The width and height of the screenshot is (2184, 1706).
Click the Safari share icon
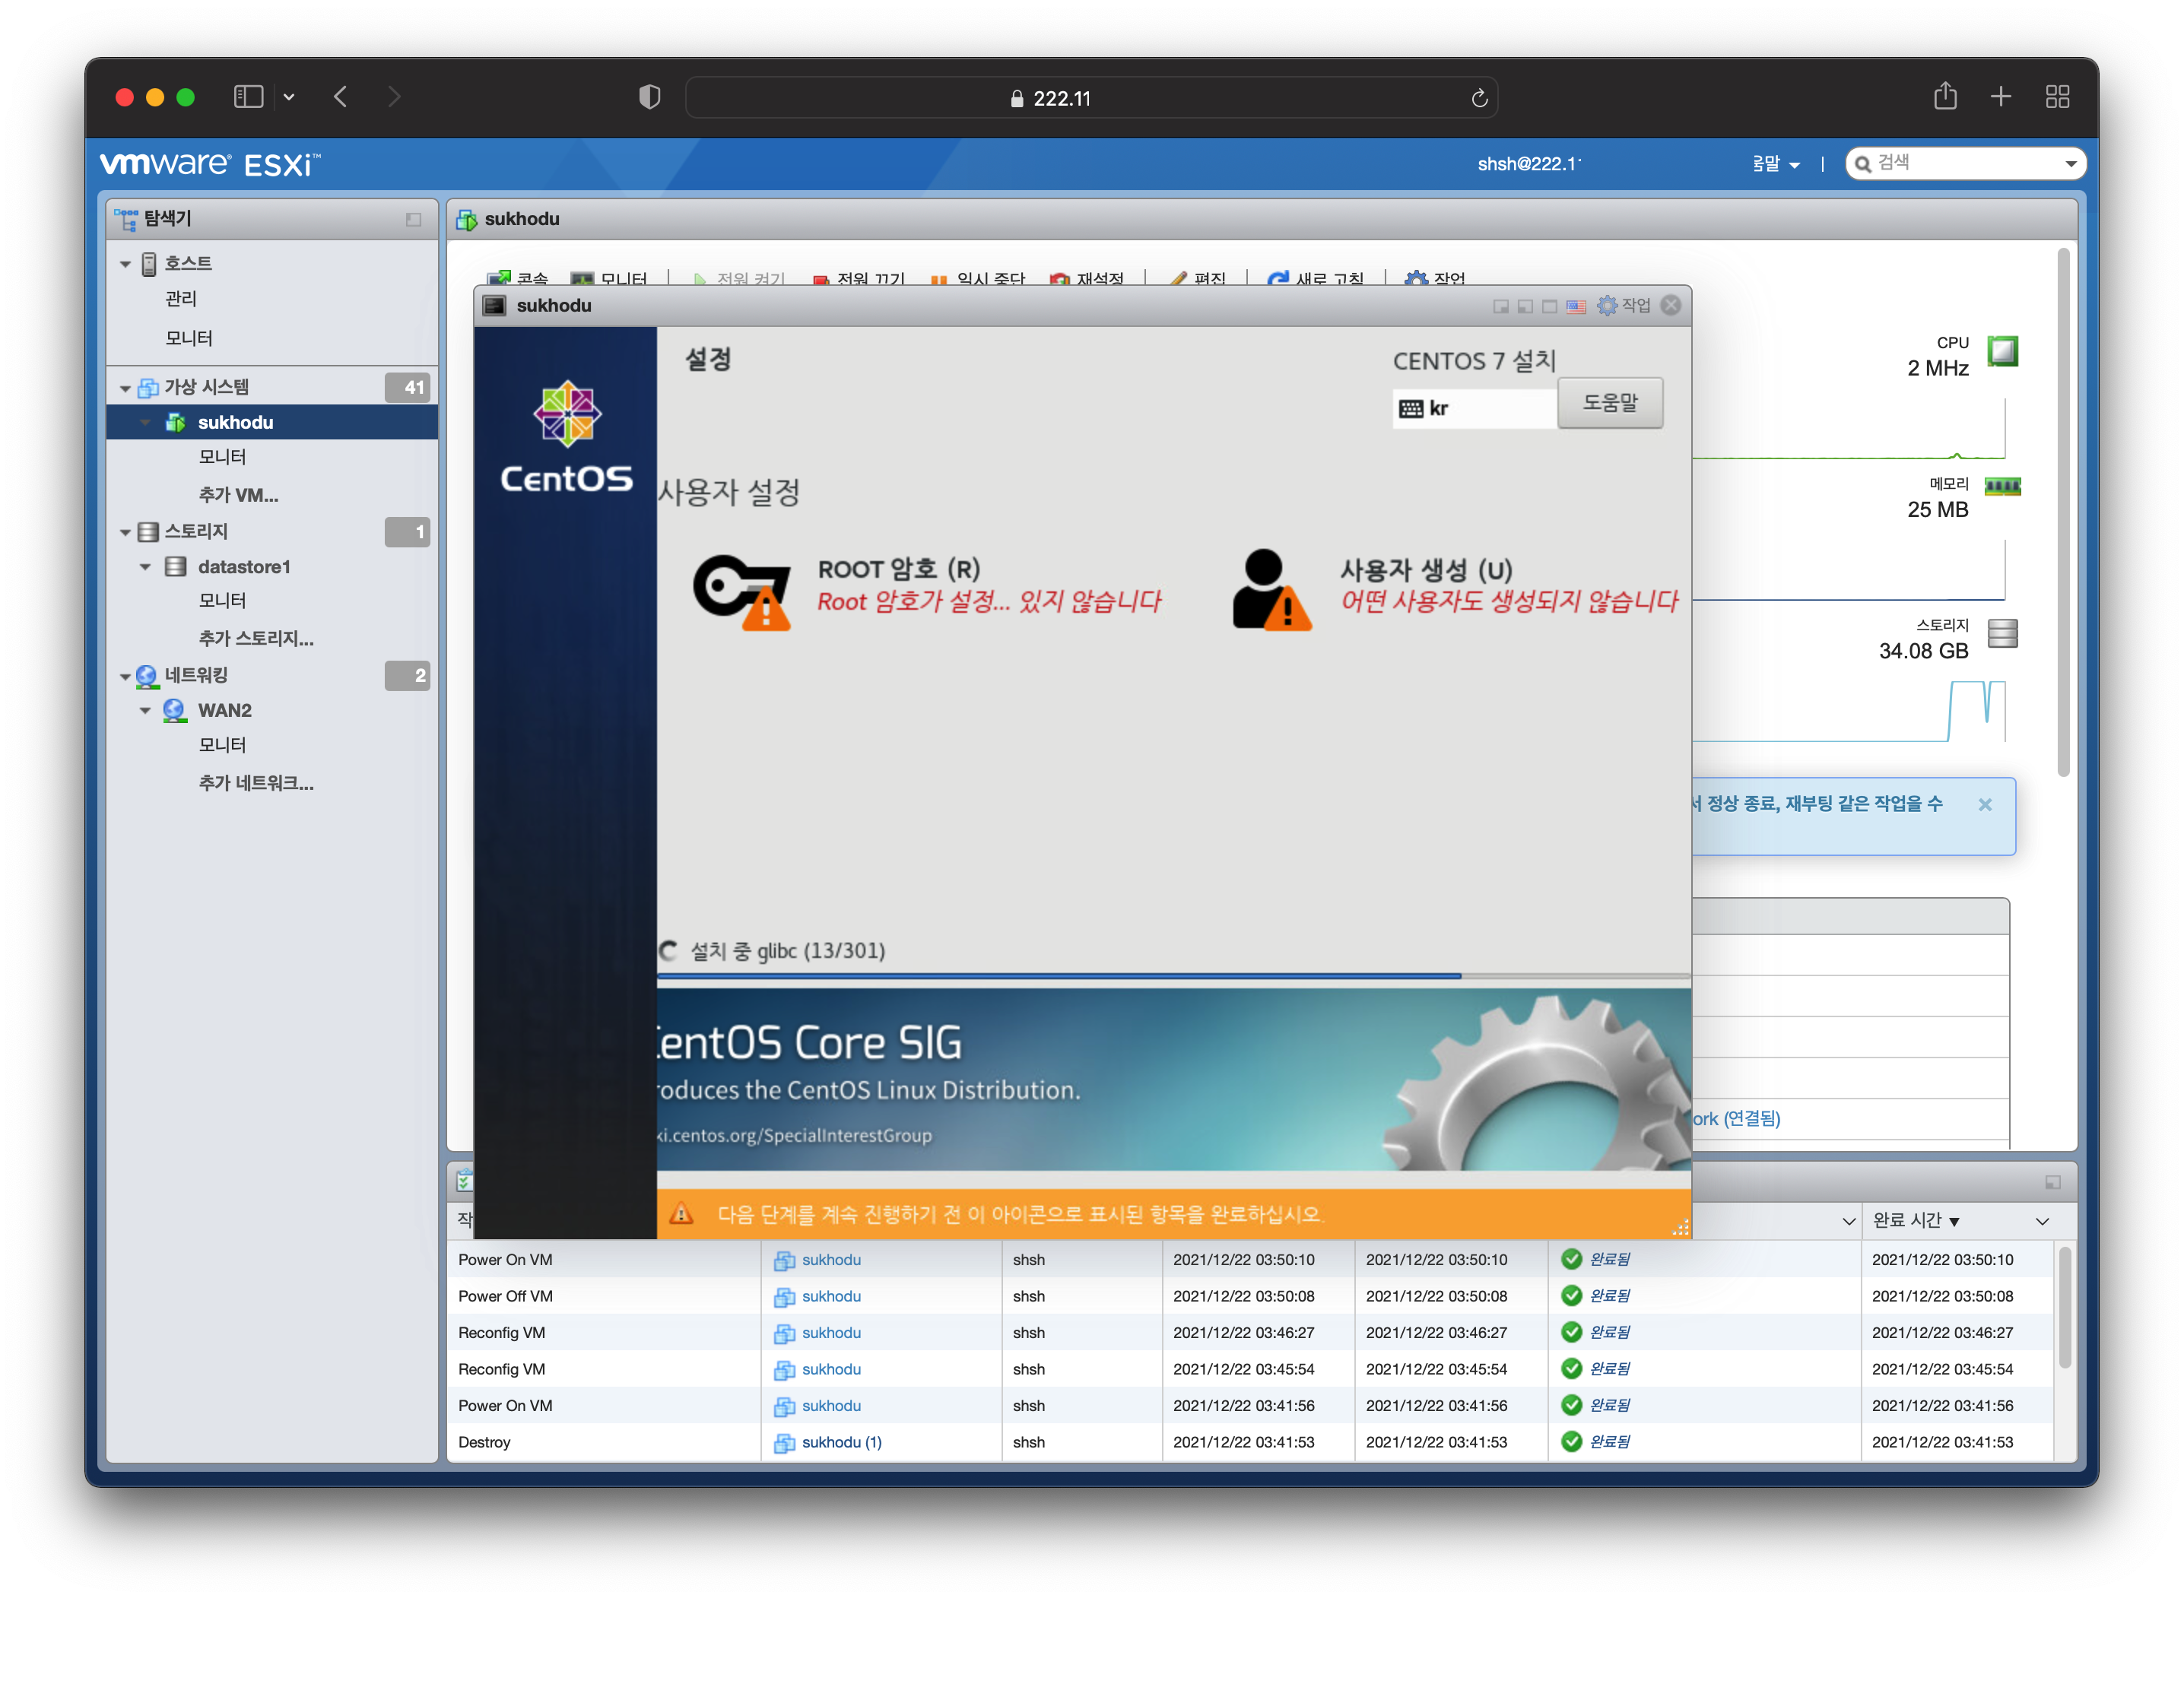tap(1944, 97)
